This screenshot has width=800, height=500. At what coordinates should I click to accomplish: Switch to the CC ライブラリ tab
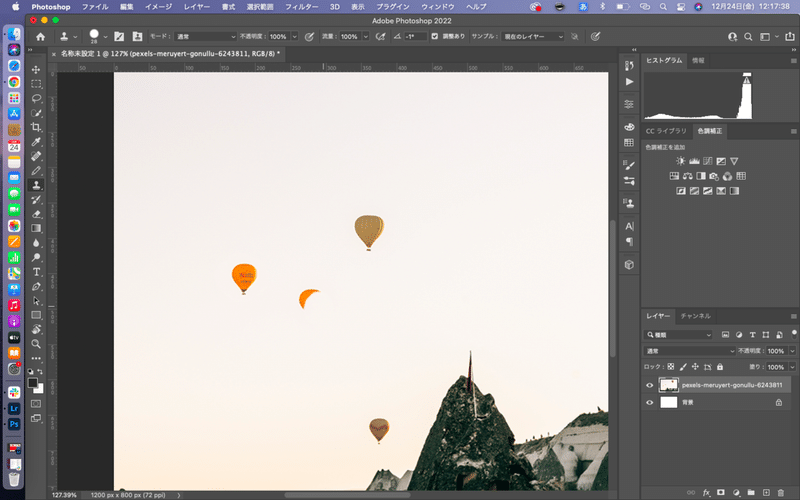click(x=666, y=131)
